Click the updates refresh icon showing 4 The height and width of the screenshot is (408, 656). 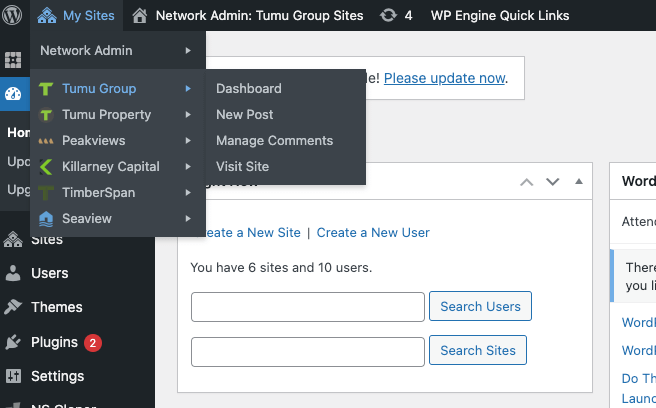tap(388, 15)
